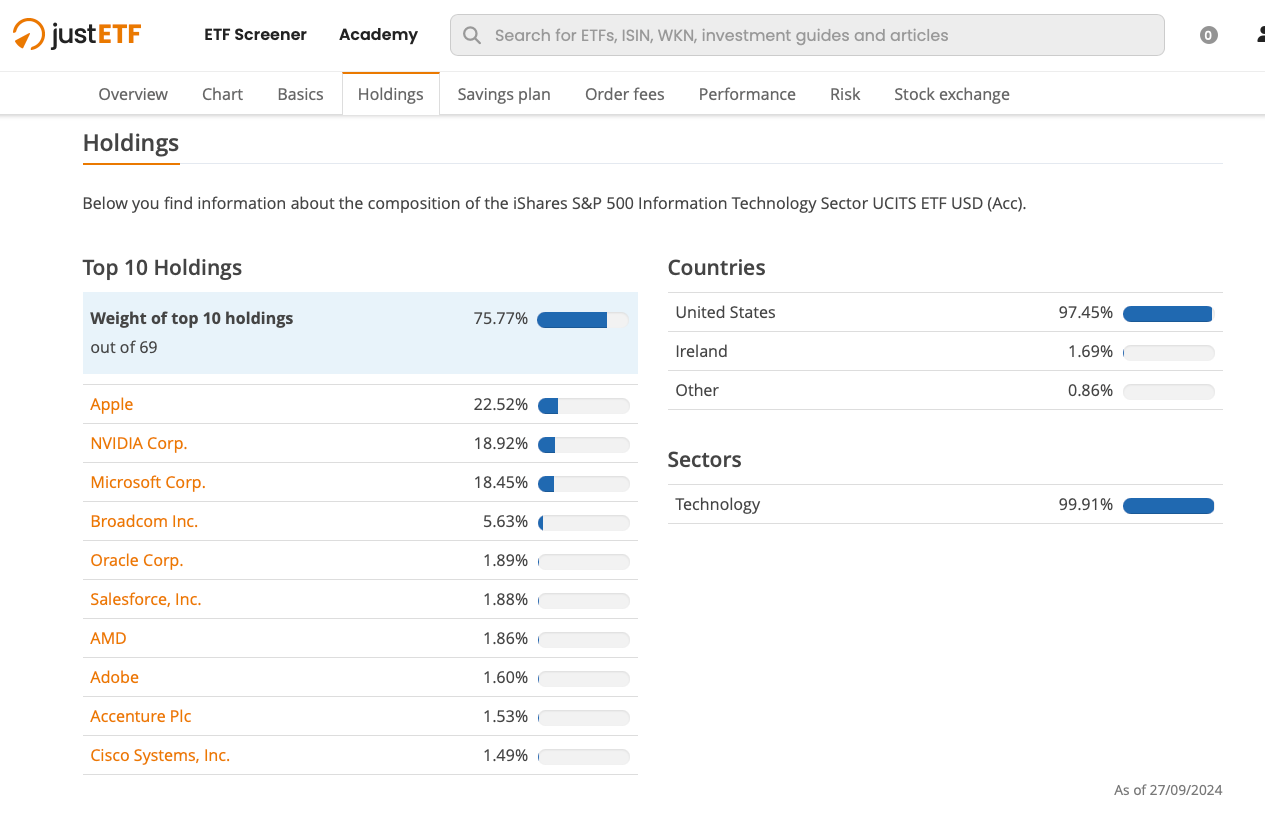Click the search magnifier icon
The width and height of the screenshot is (1265, 826).
click(472, 35)
